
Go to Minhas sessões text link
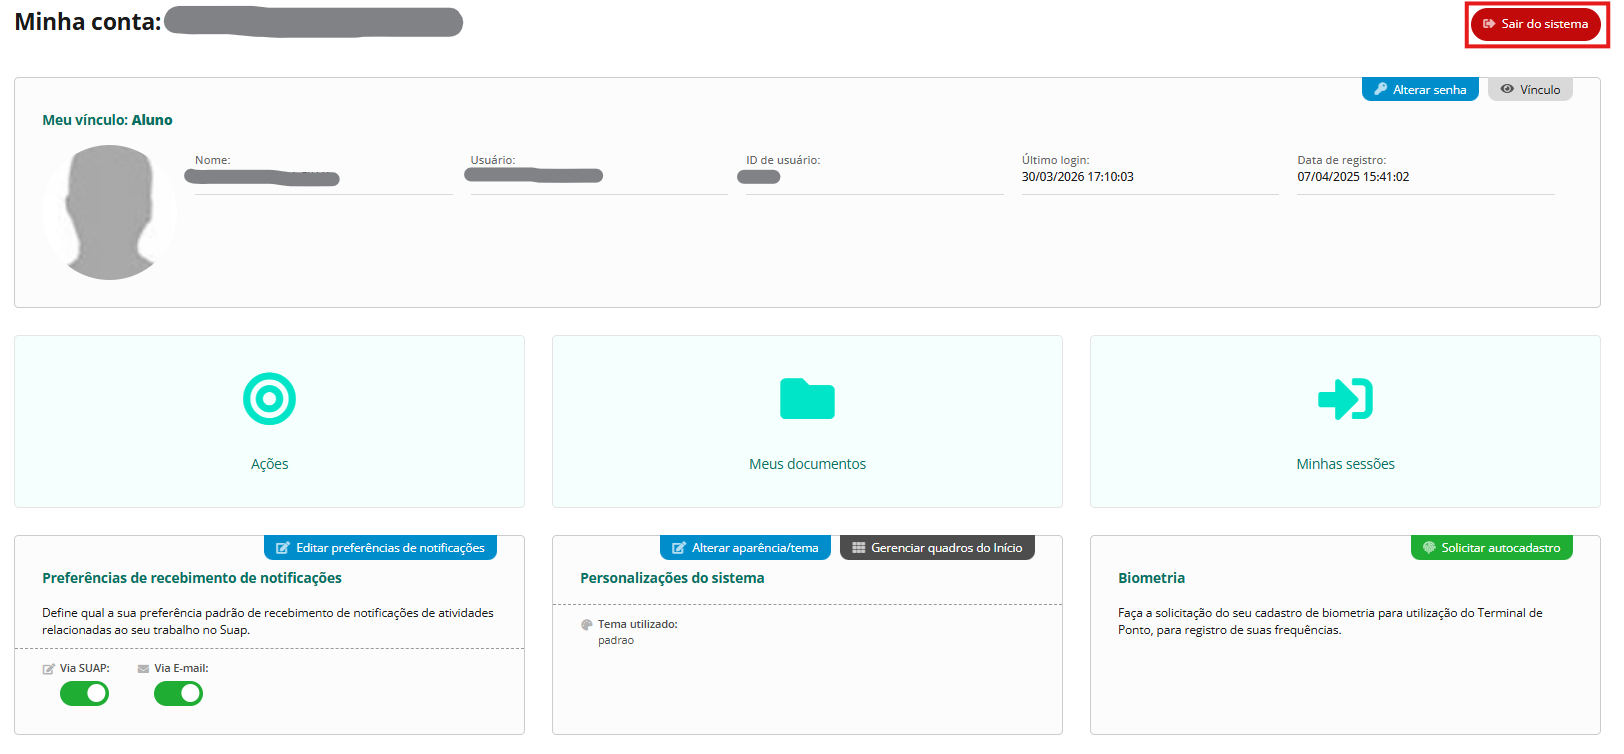(x=1345, y=464)
